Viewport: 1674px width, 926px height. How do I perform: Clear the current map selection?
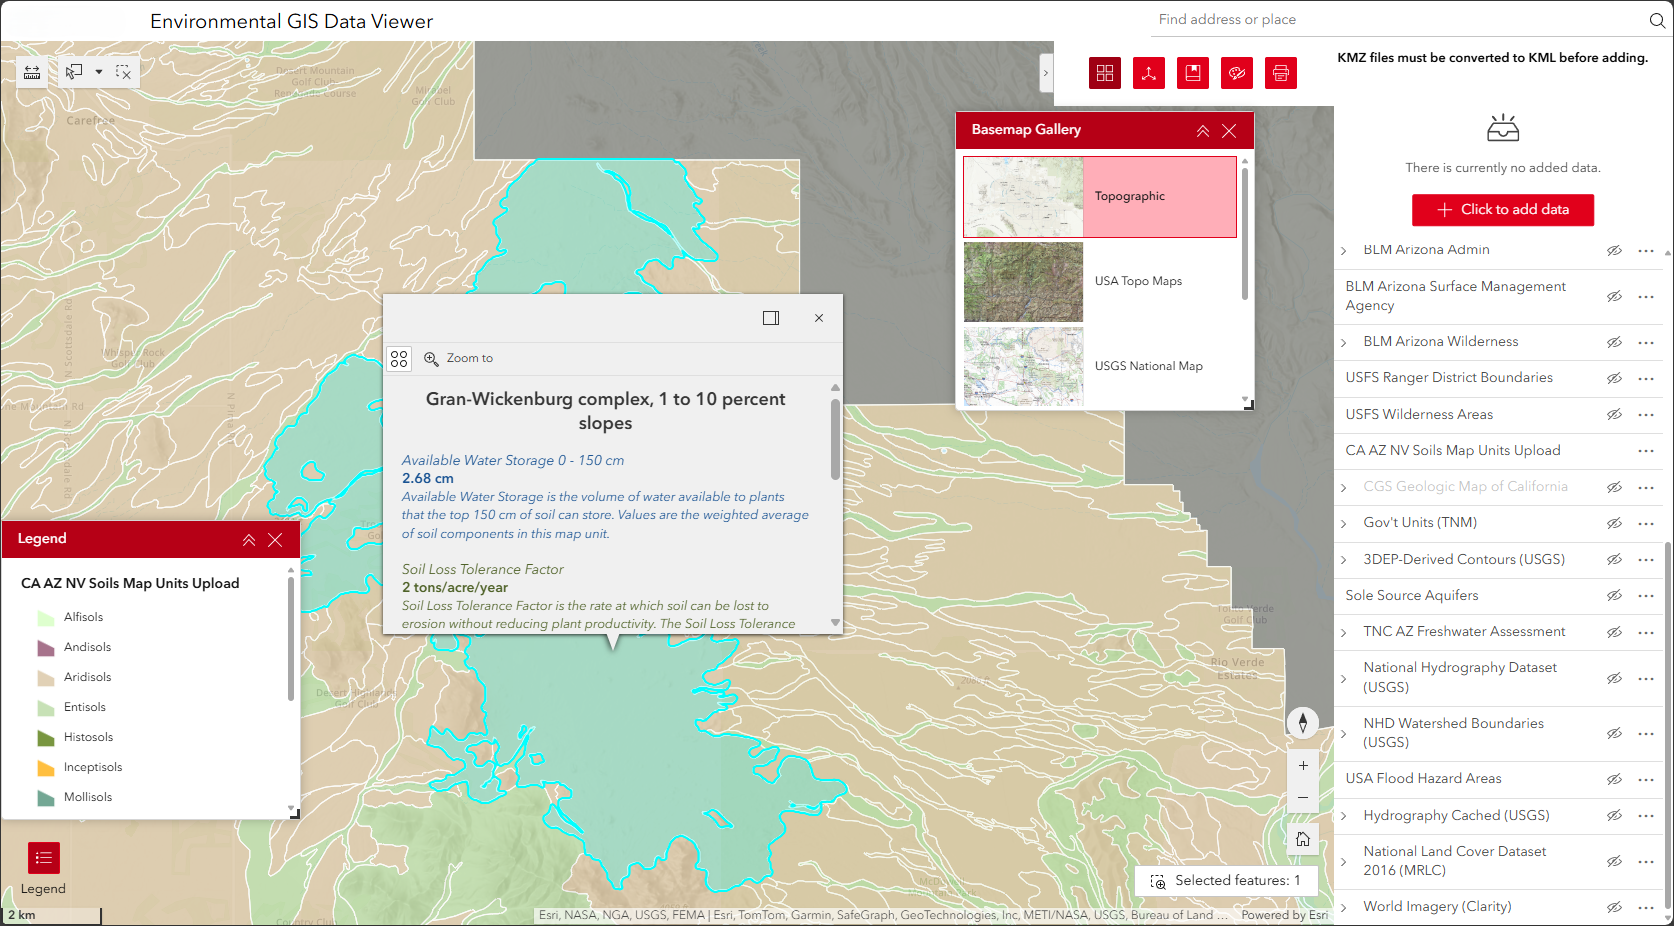pos(123,71)
